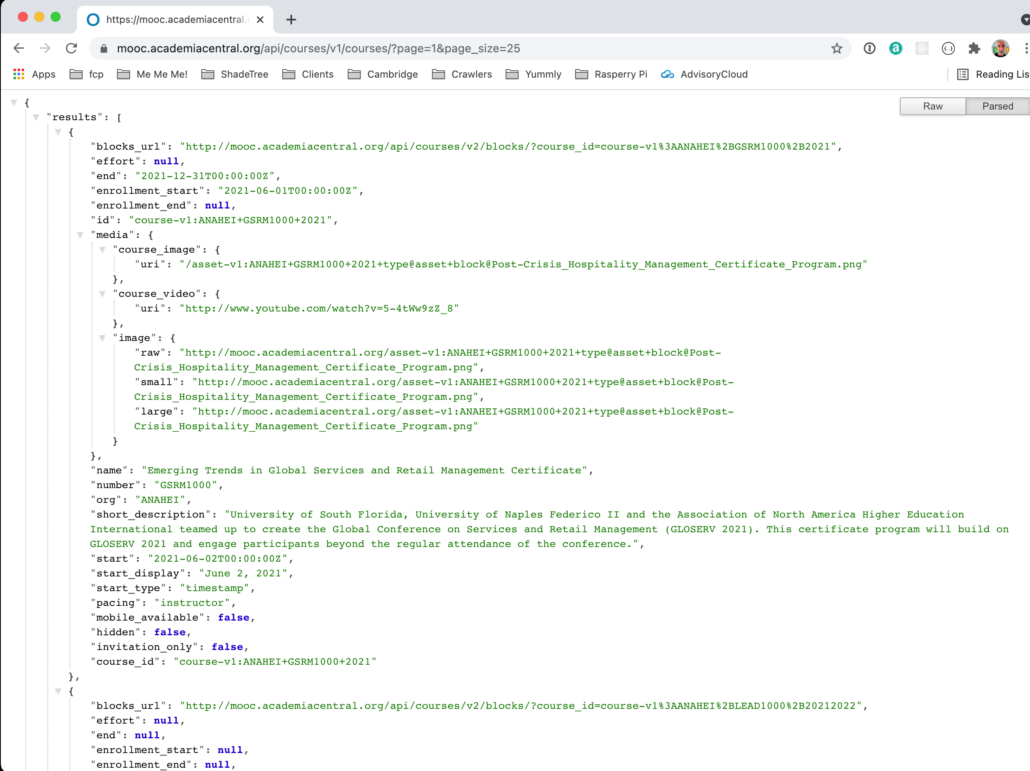Click the "course_id" value near the bottom

275,661
